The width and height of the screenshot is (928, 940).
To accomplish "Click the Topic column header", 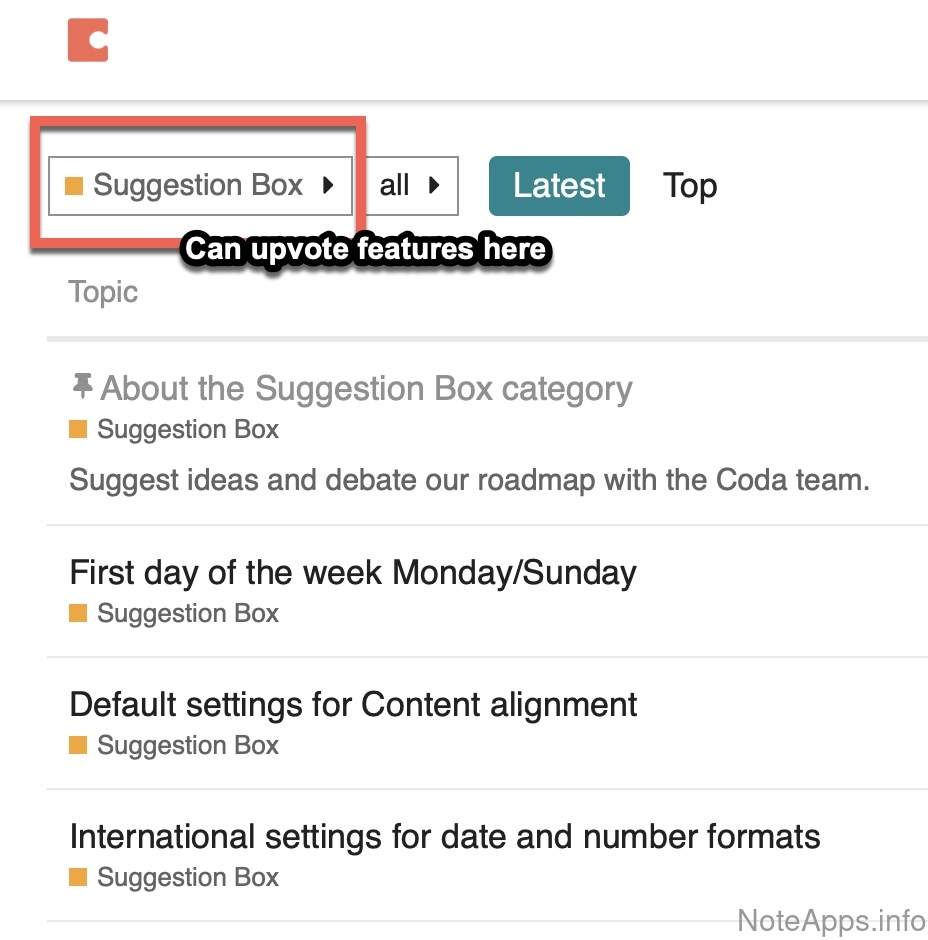I will pos(103,293).
